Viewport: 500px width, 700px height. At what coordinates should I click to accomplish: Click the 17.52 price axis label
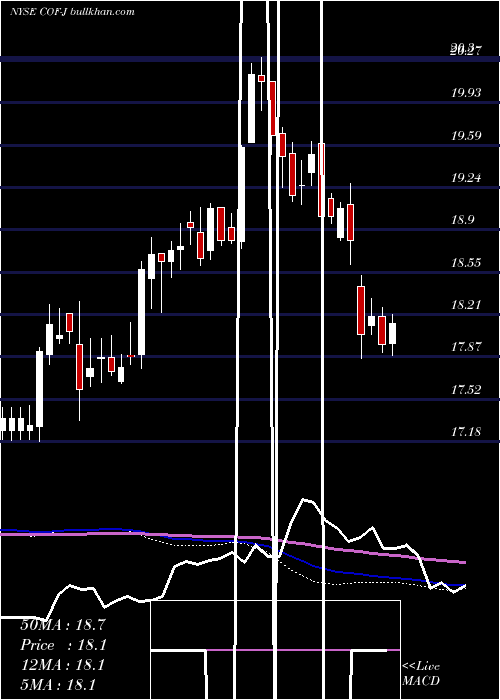point(466,389)
